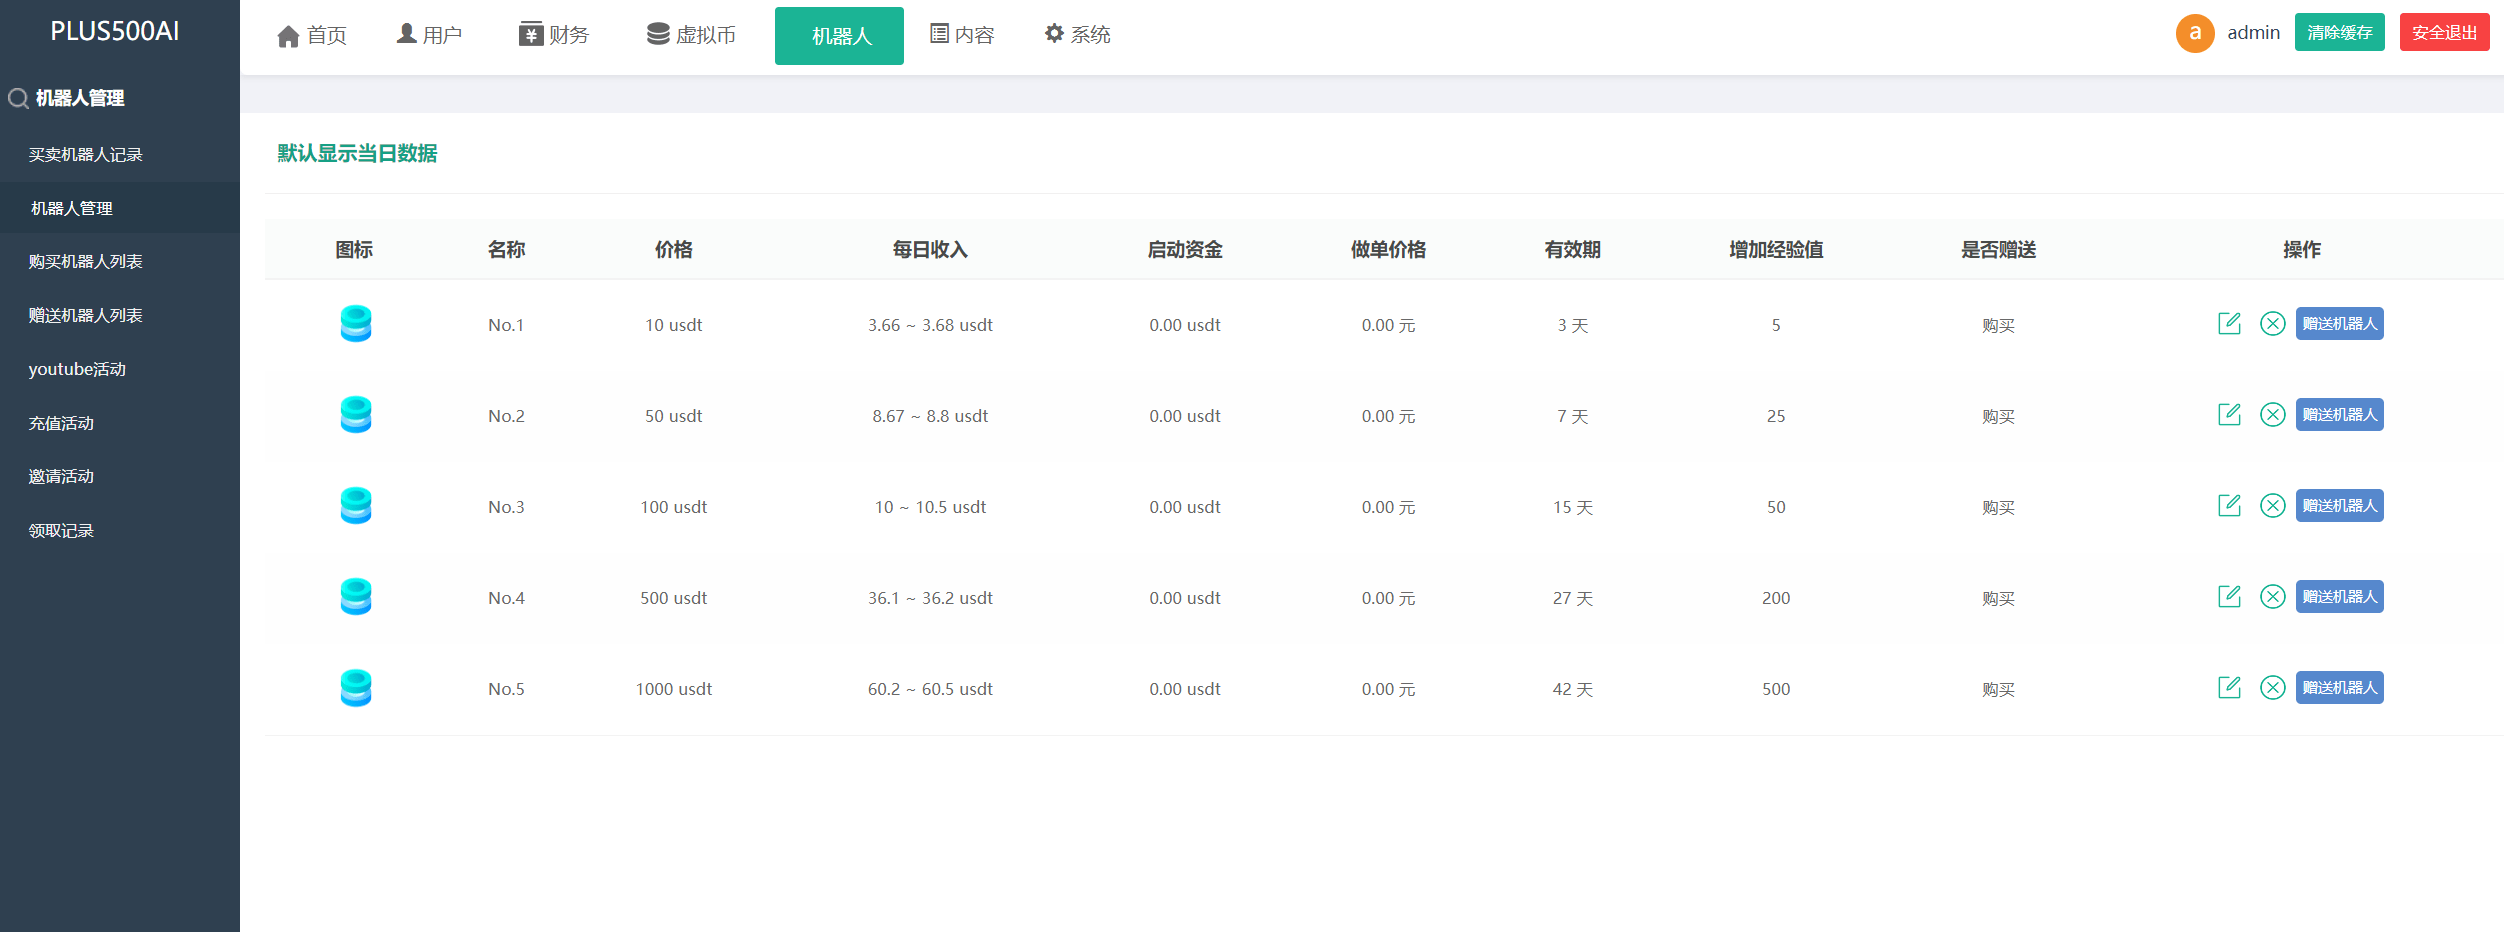This screenshot has height=932, width=2504.
Task: Click the orange admin avatar icon
Action: coord(2194,33)
